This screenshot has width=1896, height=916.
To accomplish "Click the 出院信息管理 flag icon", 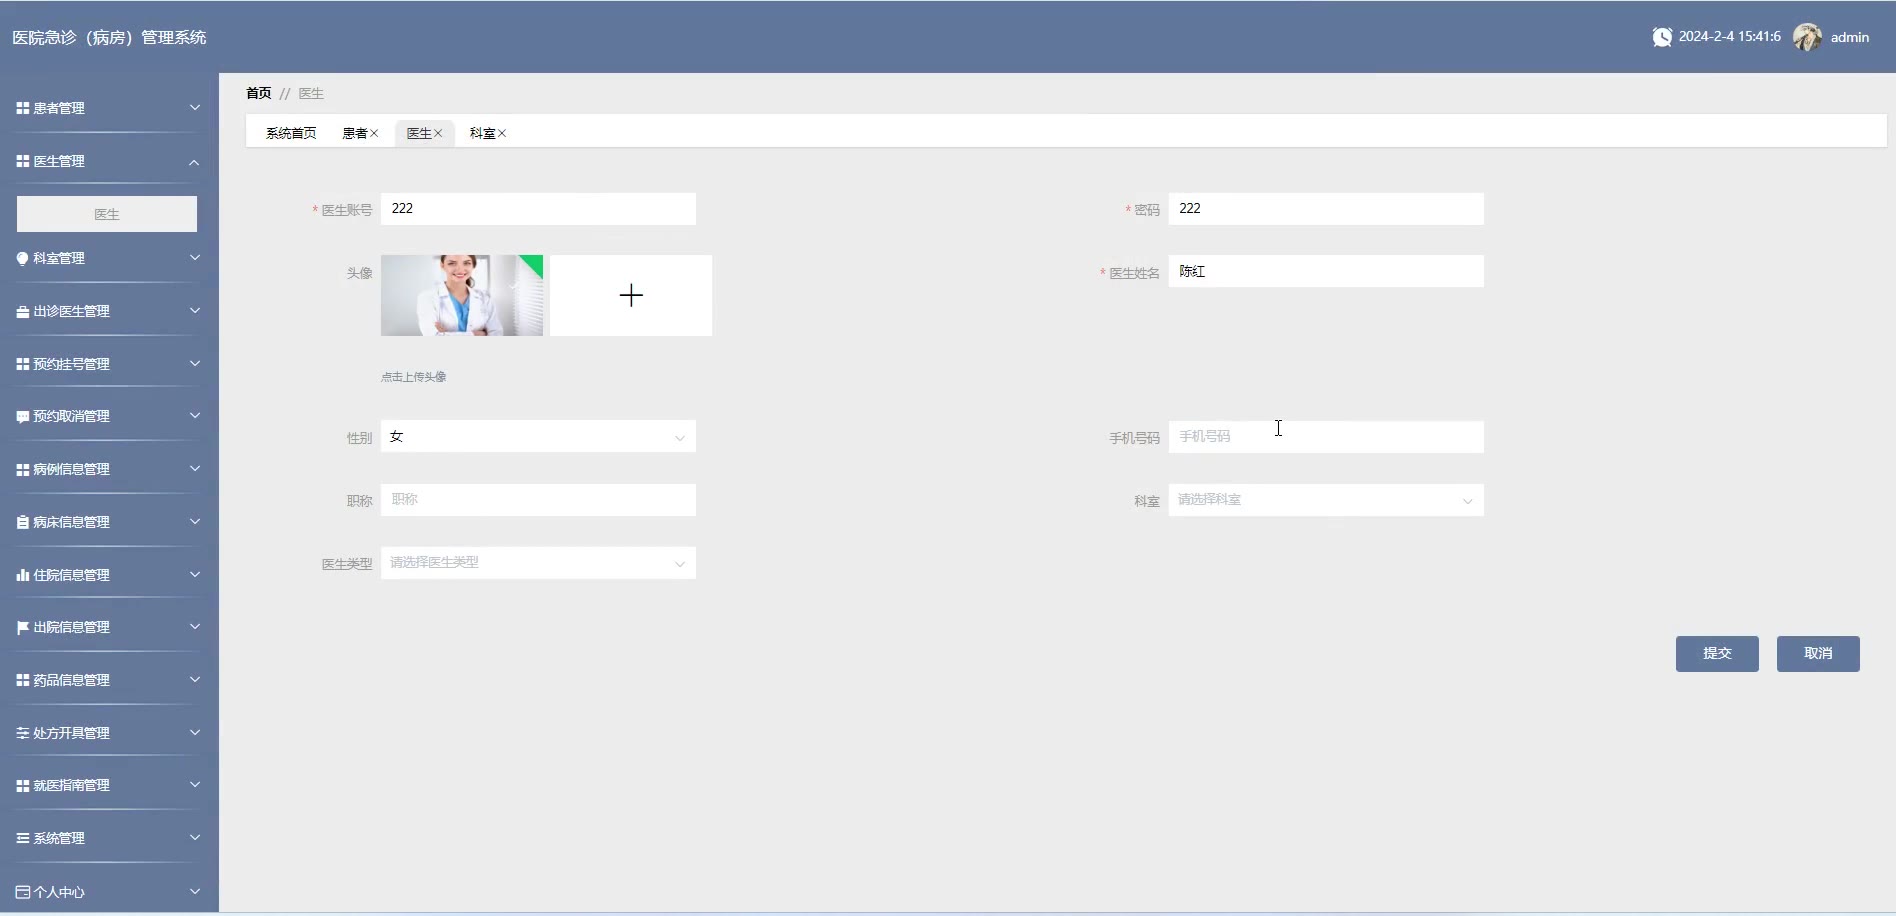I will click(22, 627).
